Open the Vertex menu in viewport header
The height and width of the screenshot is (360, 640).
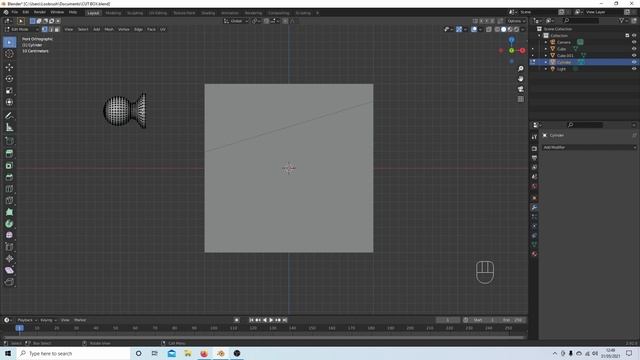pos(124,29)
